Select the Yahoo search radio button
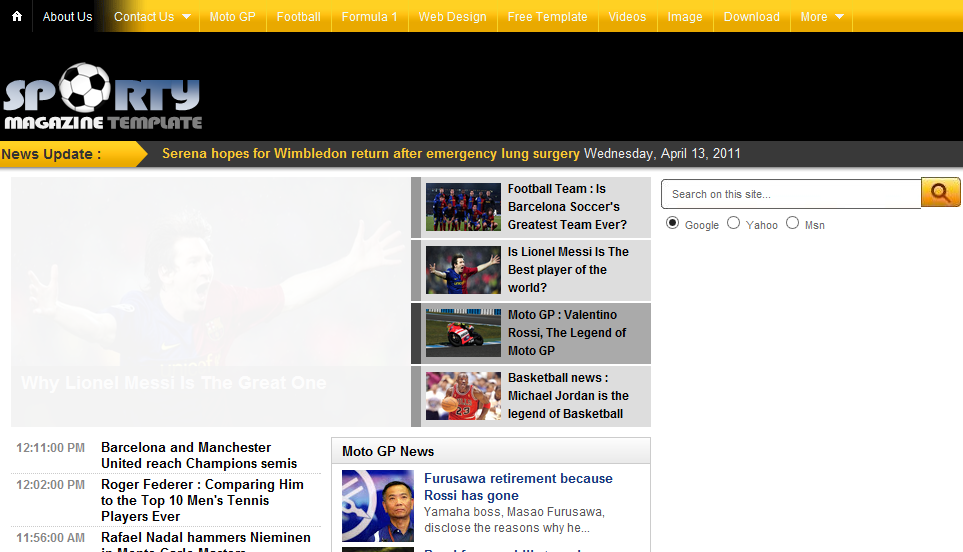963x552 pixels. pos(733,223)
